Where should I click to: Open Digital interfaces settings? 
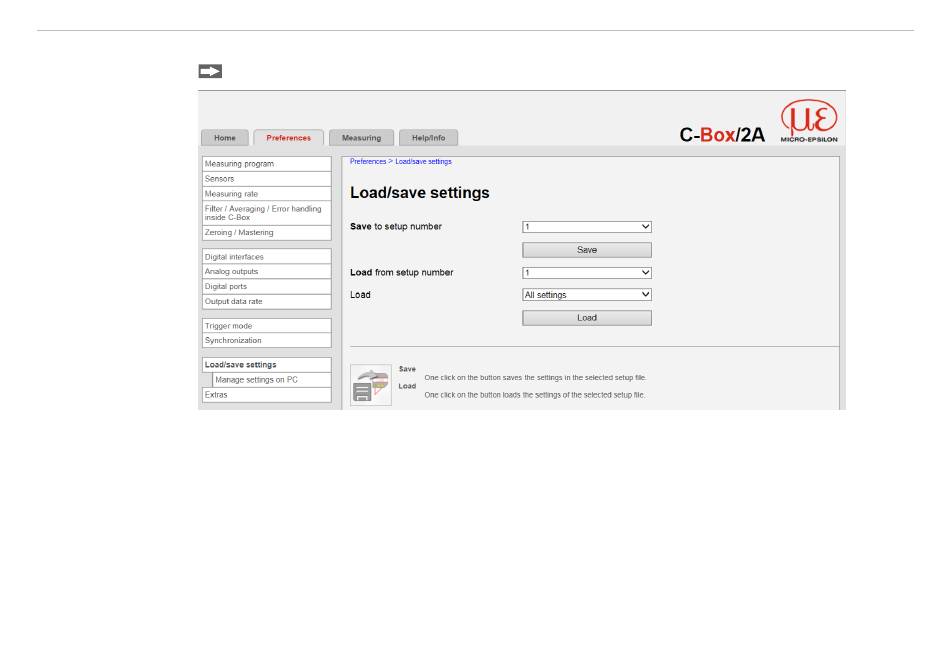tap(267, 257)
